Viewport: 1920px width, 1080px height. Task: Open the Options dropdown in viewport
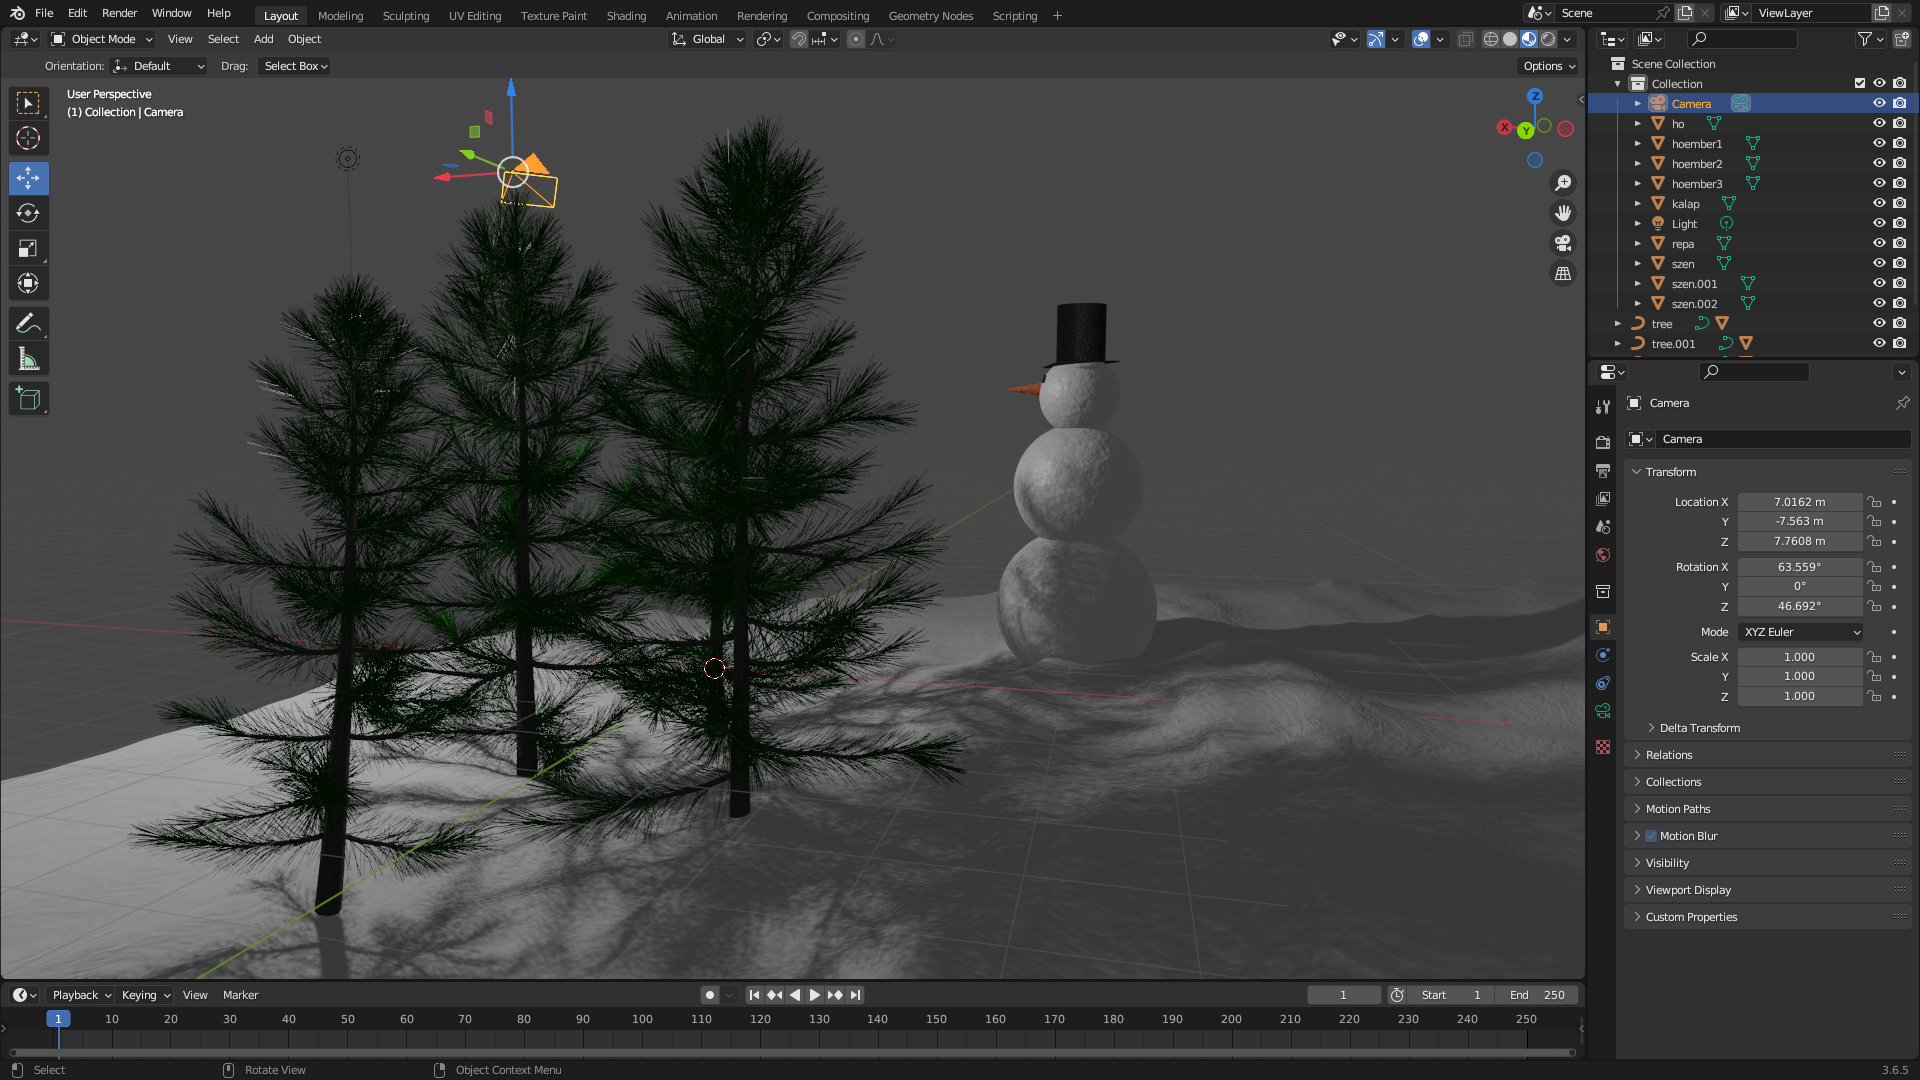[x=1548, y=66]
